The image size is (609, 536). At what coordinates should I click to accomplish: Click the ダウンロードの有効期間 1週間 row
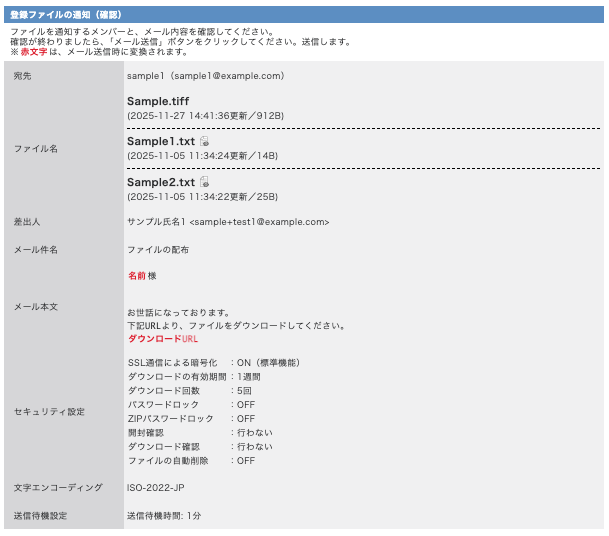pyautogui.click(x=194, y=377)
